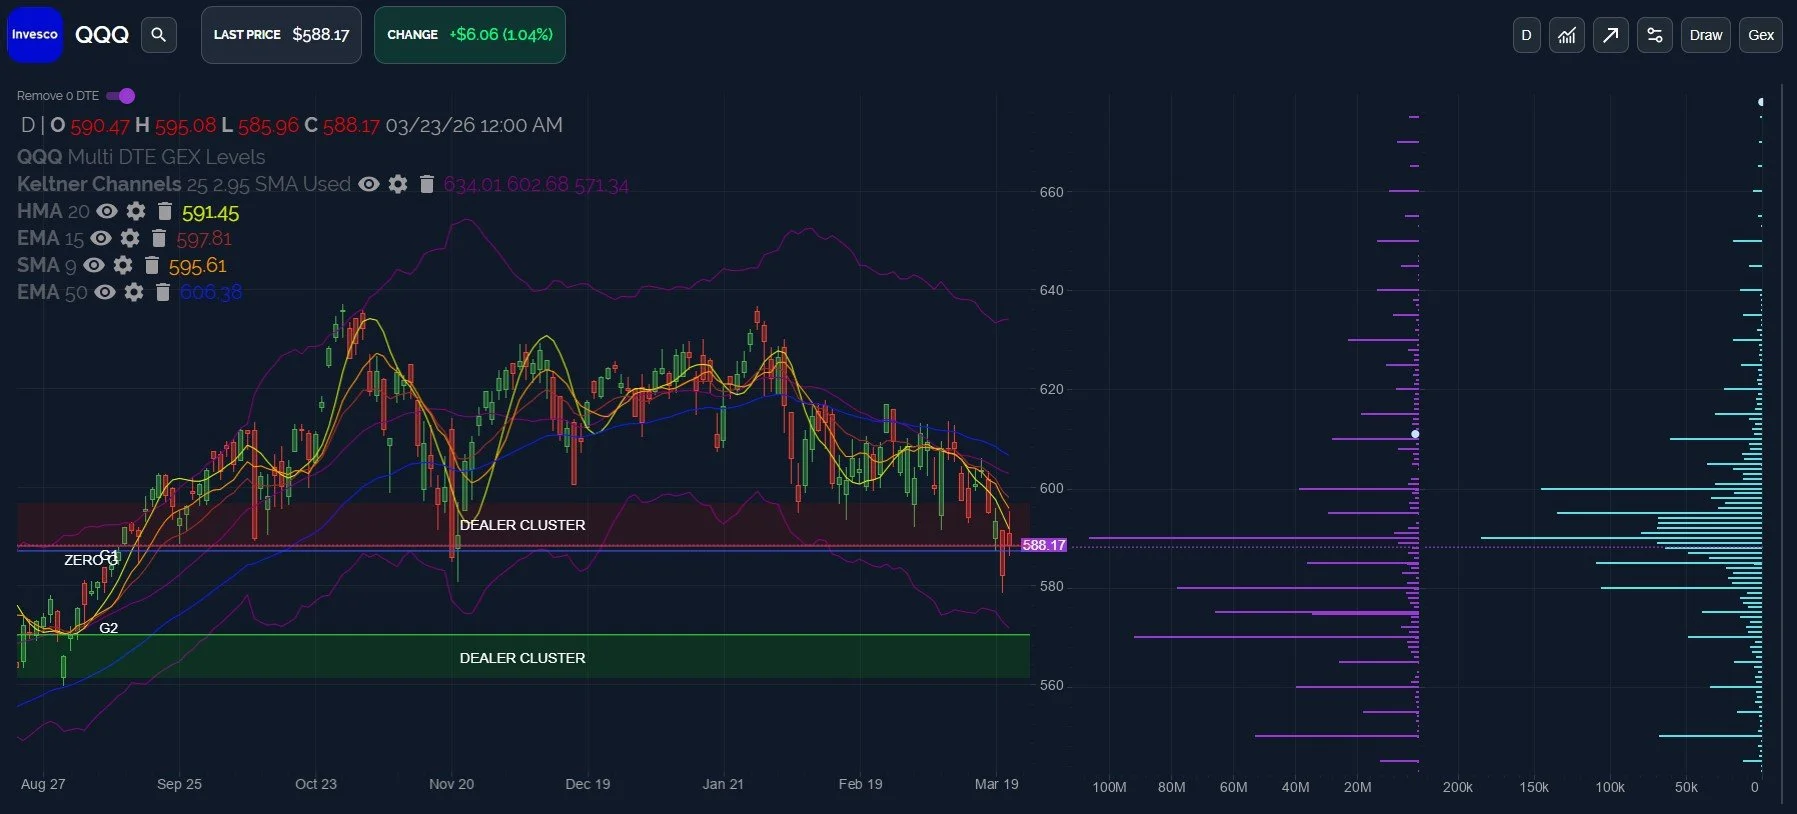Click the Keltner values 634.01 602.68 571.34
This screenshot has height=814, width=1797.
tap(536, 185)
